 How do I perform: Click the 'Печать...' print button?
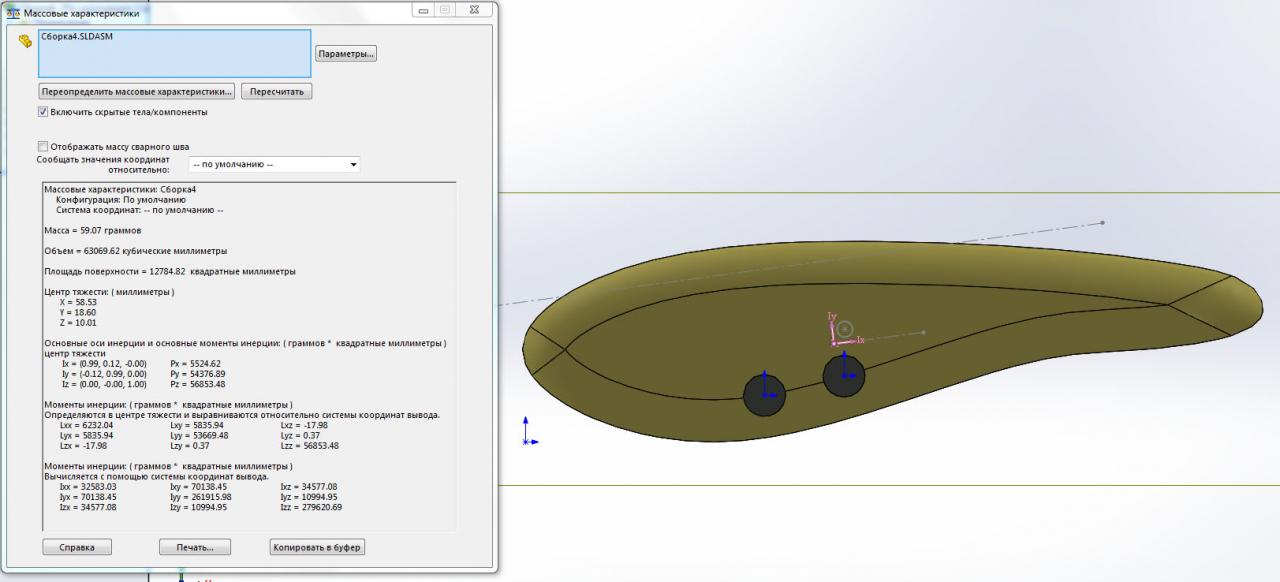point(195,547)
